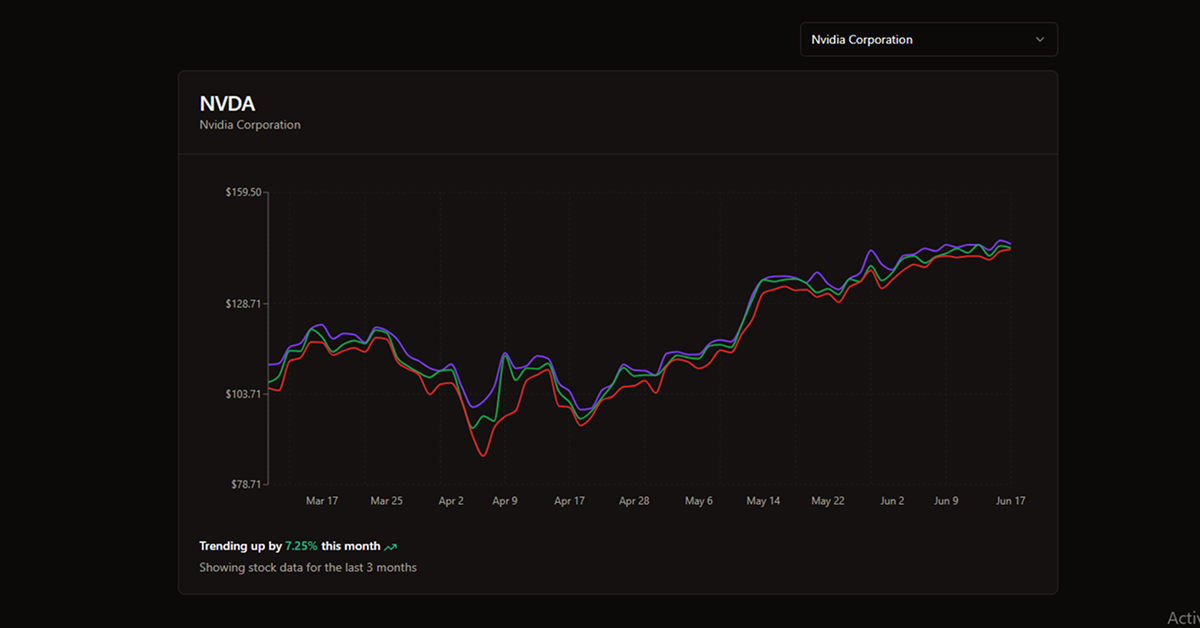The height and width of the screenshot is (628, 1200).
Task: Click the May 22 x-axis date label
Action: pos(828,501)
